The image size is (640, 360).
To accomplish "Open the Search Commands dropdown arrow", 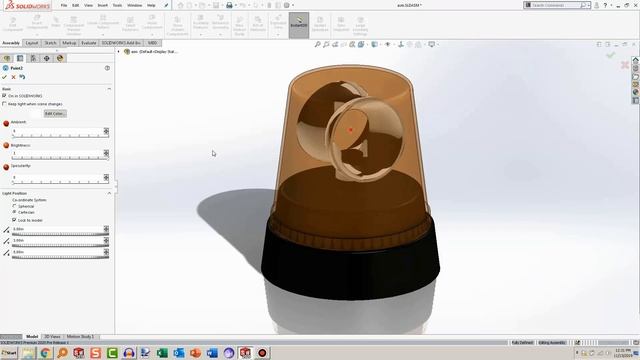I will pos(588,5).
